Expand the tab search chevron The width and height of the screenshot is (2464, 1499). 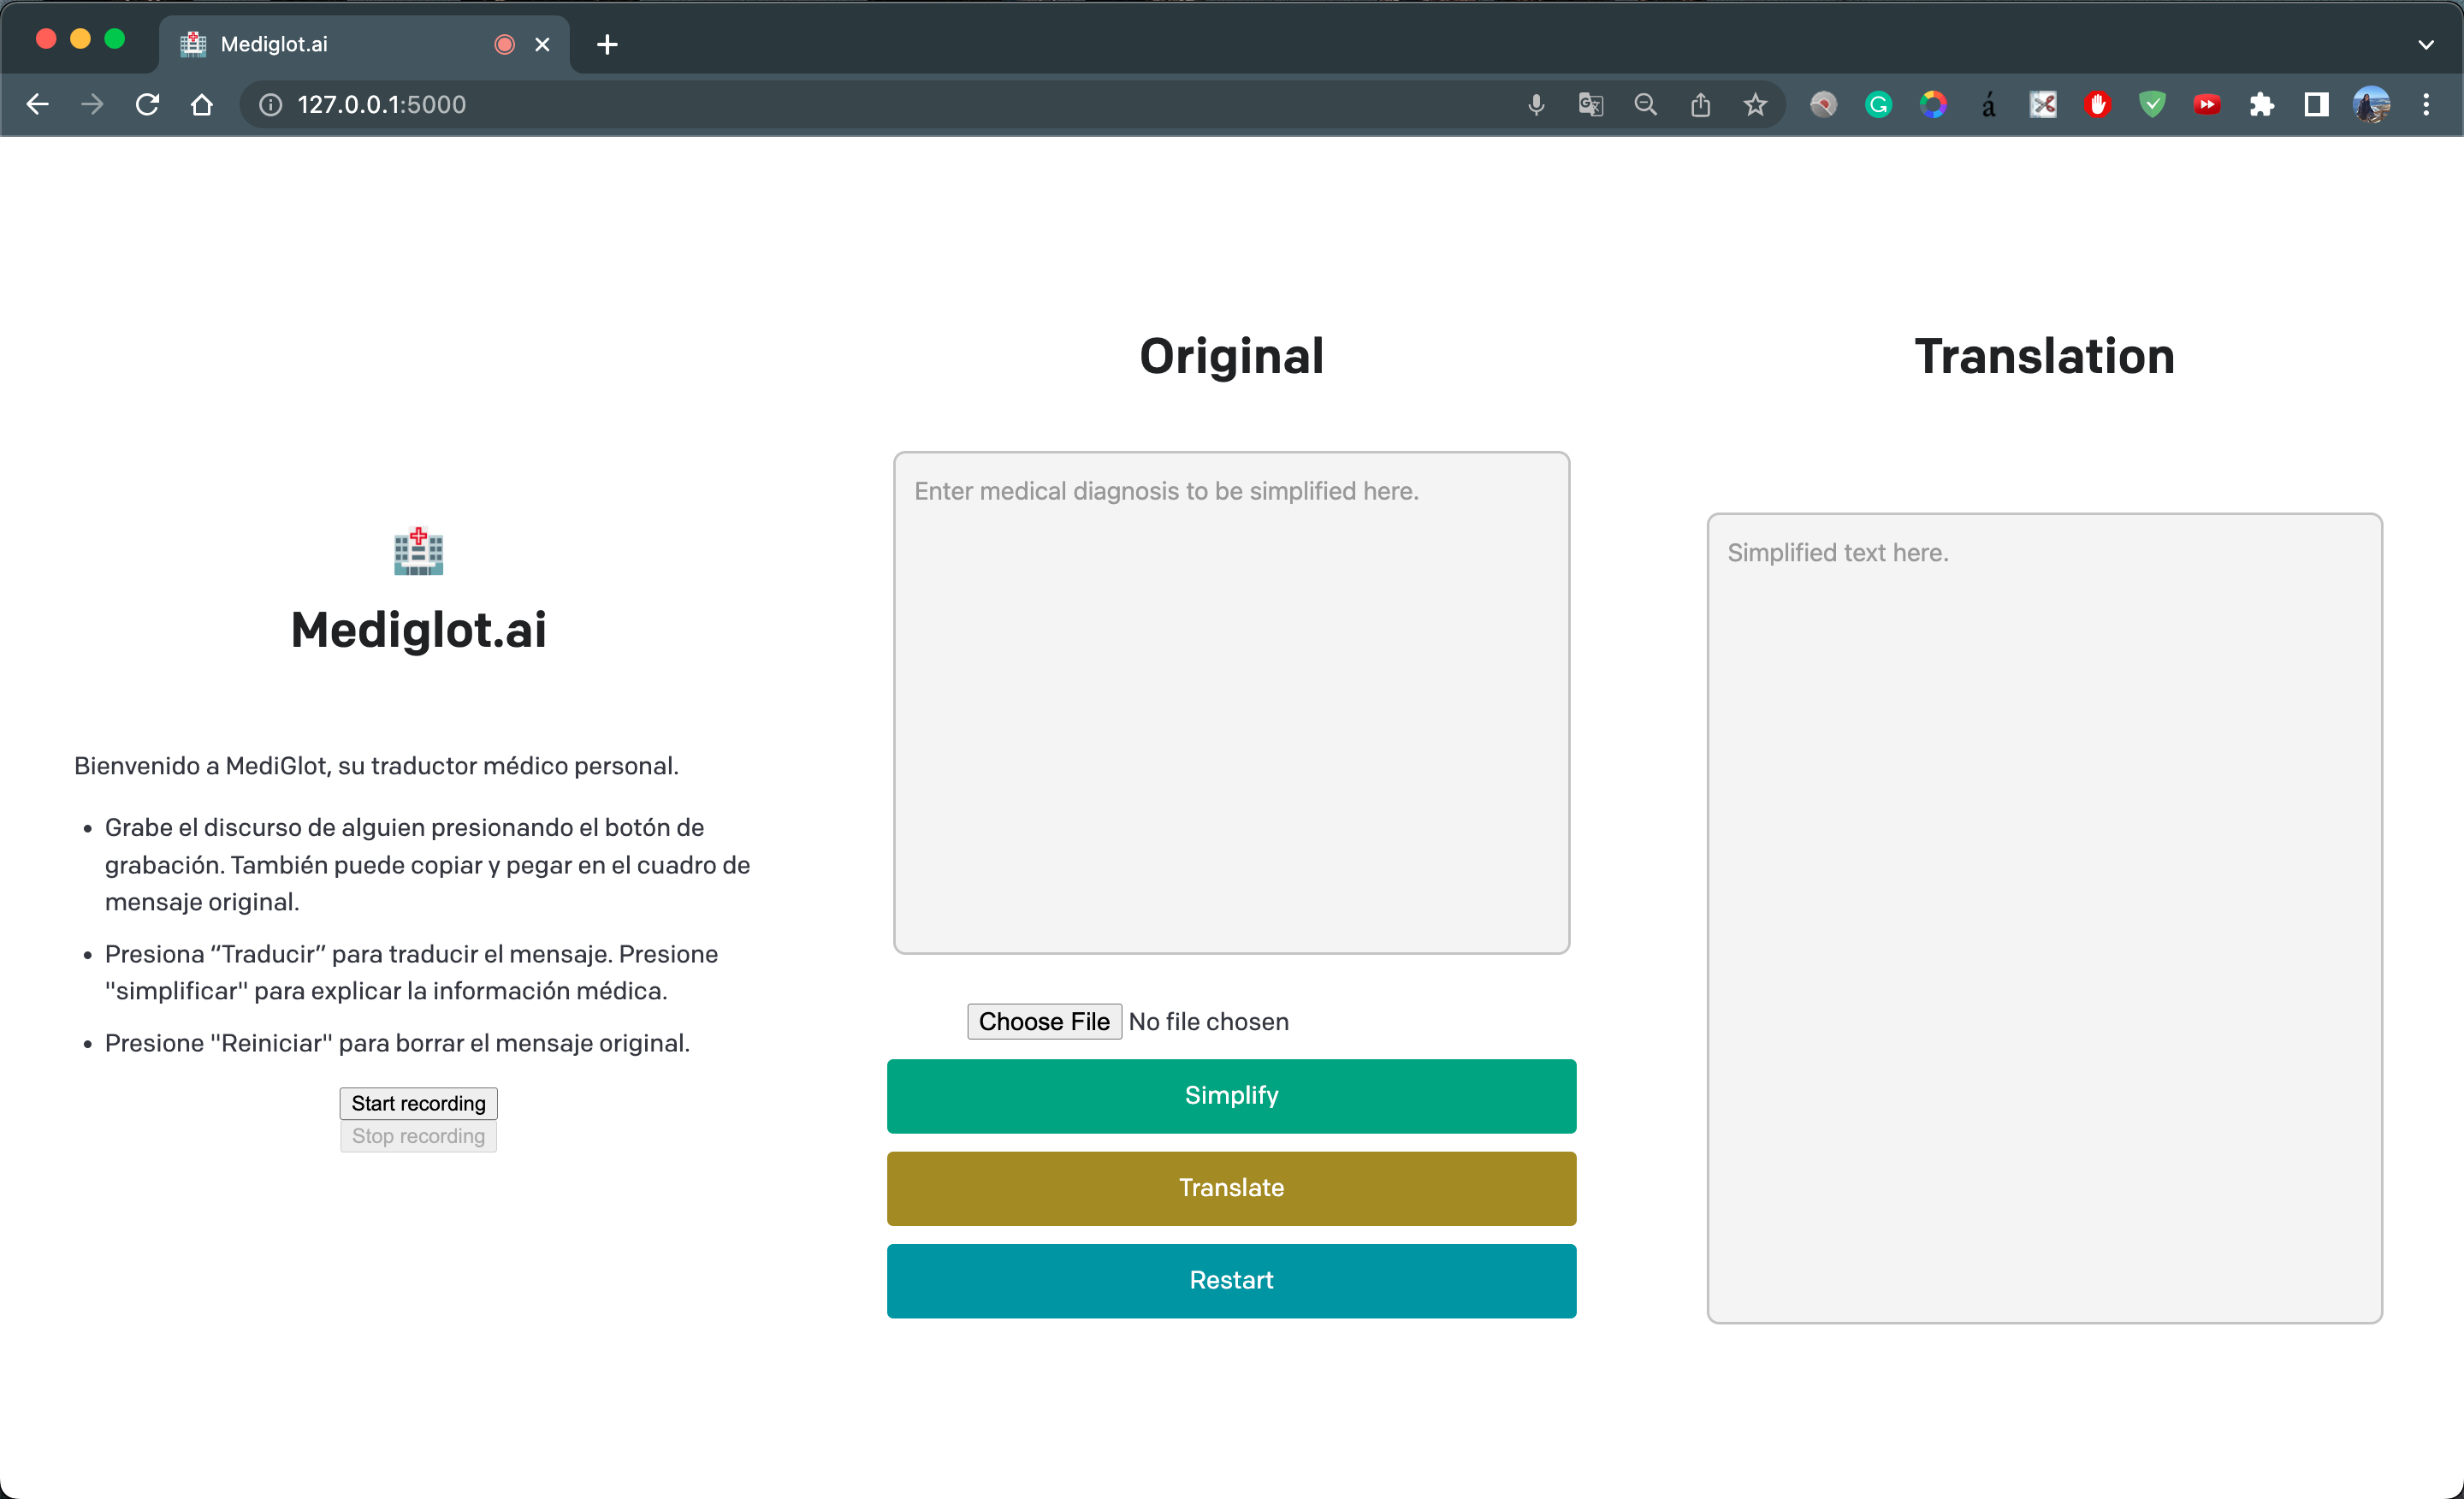(2426, 44)
